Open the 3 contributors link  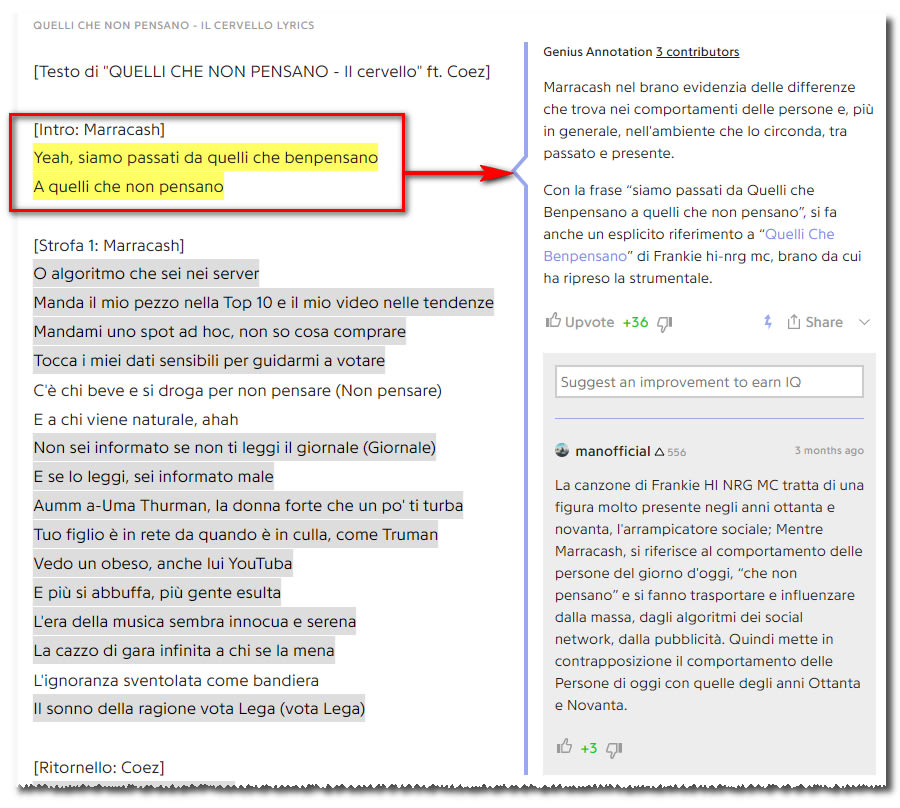pos(697,52)
